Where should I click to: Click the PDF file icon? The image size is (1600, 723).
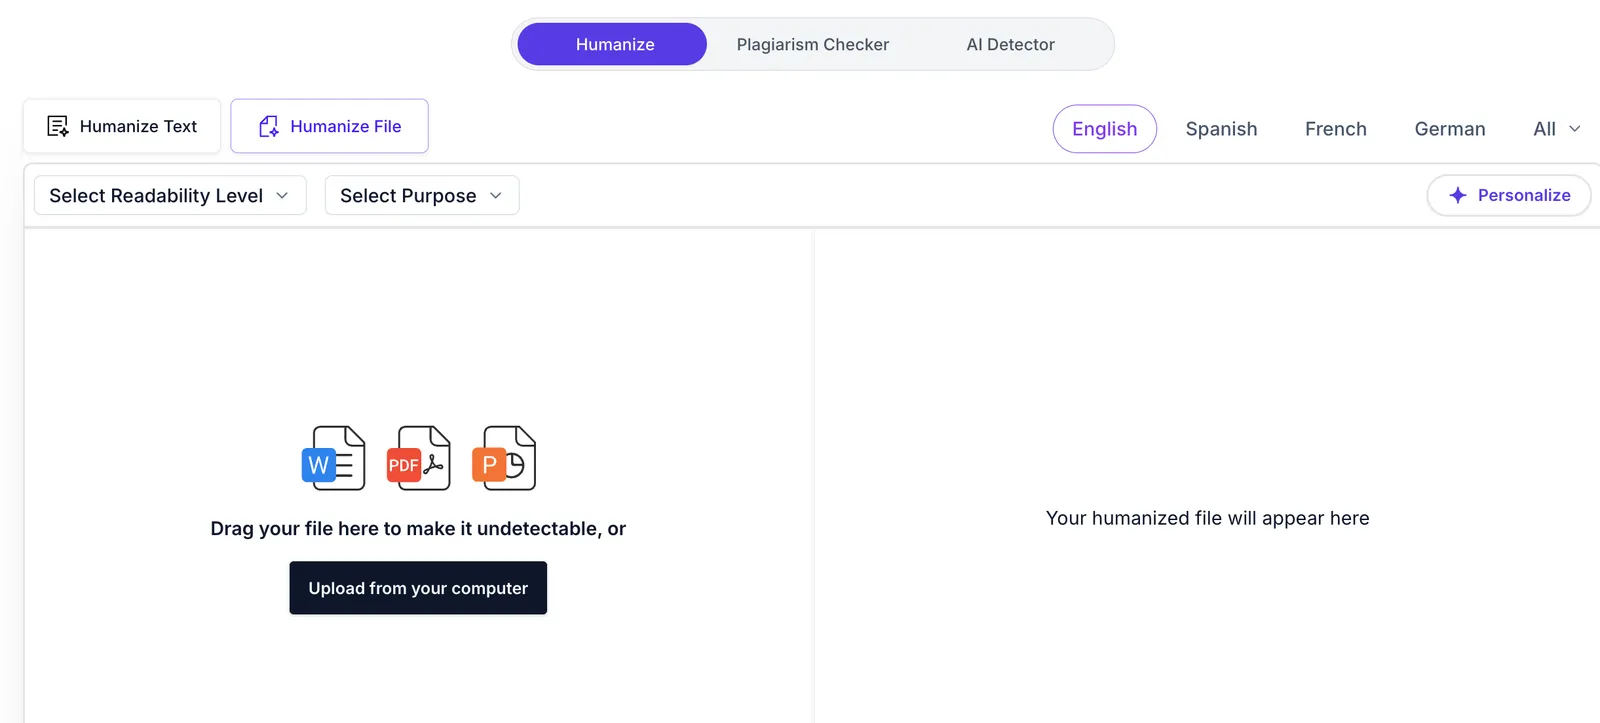point(418,458)
